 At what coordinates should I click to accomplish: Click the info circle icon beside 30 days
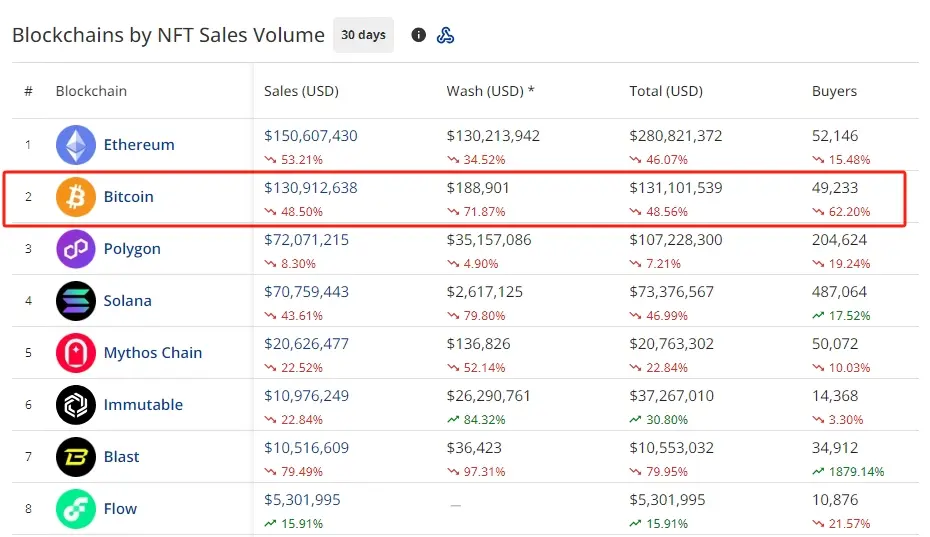pyautogui.click(x=418, y=35)
